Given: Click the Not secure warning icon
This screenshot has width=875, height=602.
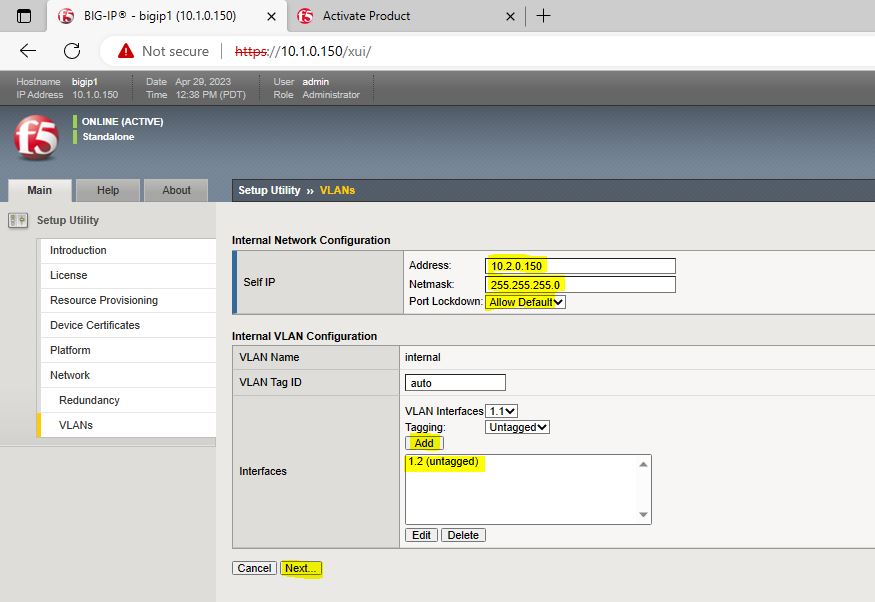Looking at the screenshot, I should click(125, 51).
